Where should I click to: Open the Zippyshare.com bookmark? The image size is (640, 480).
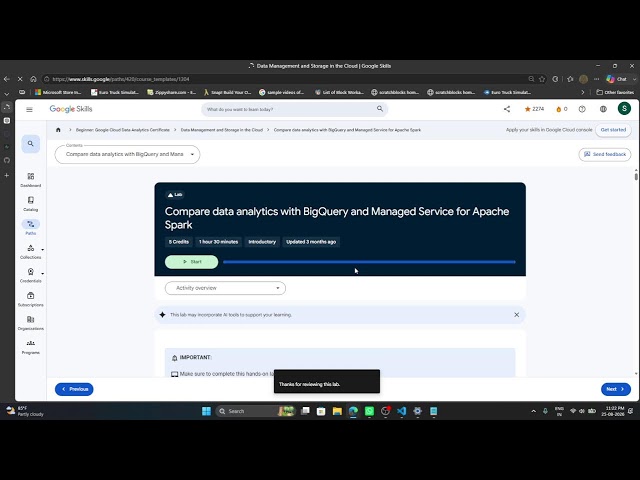tap(171, 92)
